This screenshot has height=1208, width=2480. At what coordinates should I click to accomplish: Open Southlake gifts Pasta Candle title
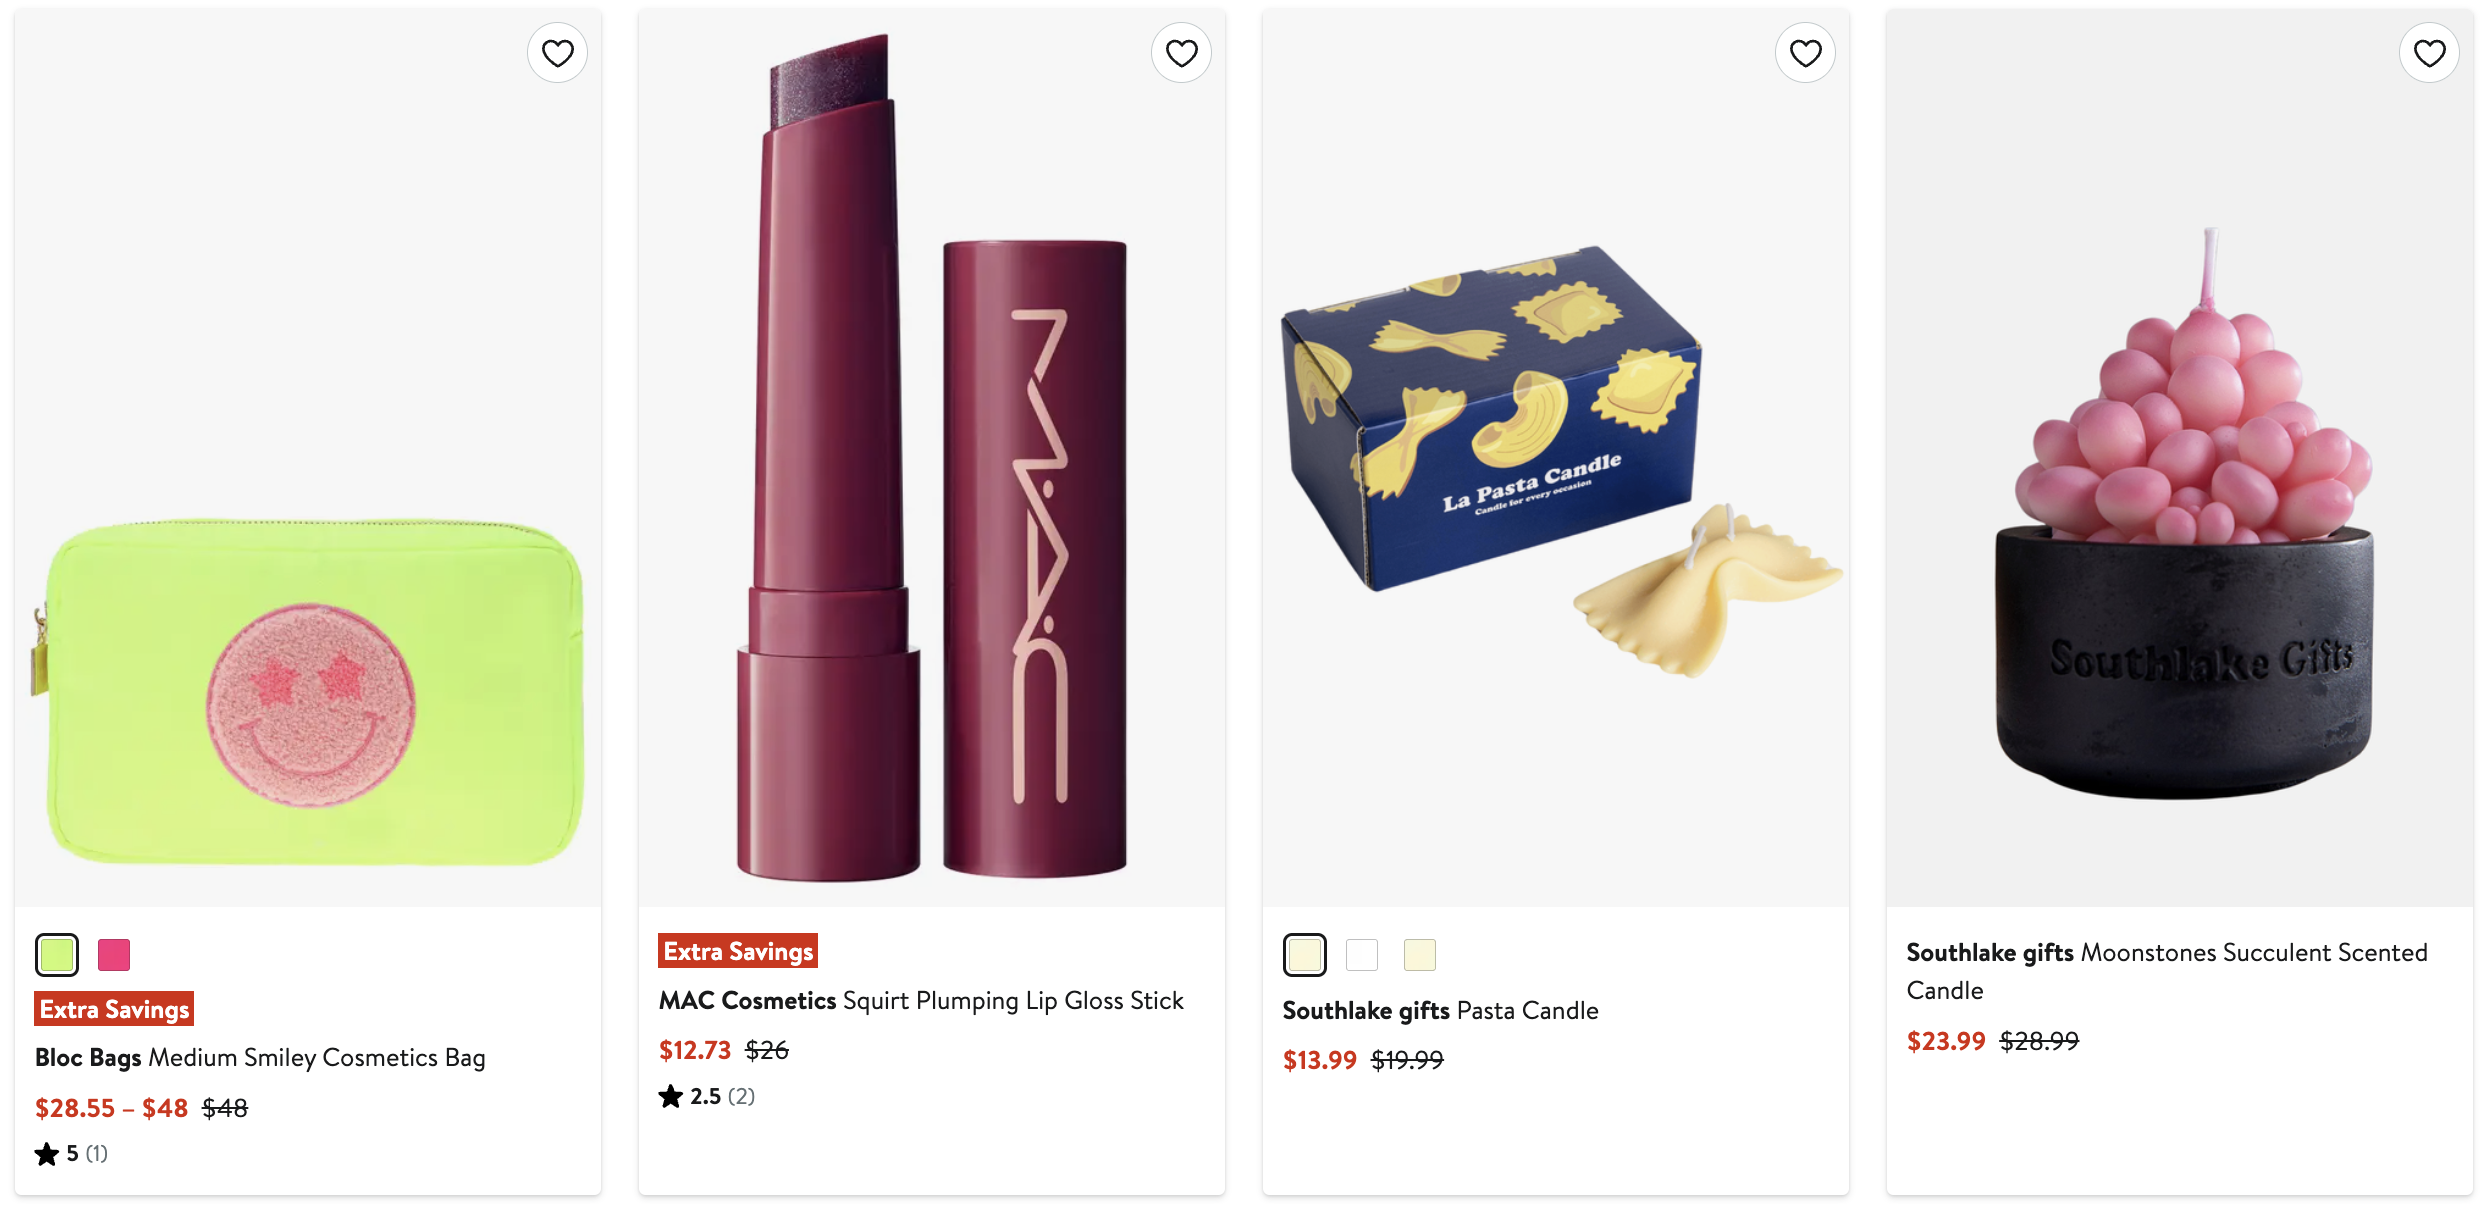[x=1440, y=1011]
